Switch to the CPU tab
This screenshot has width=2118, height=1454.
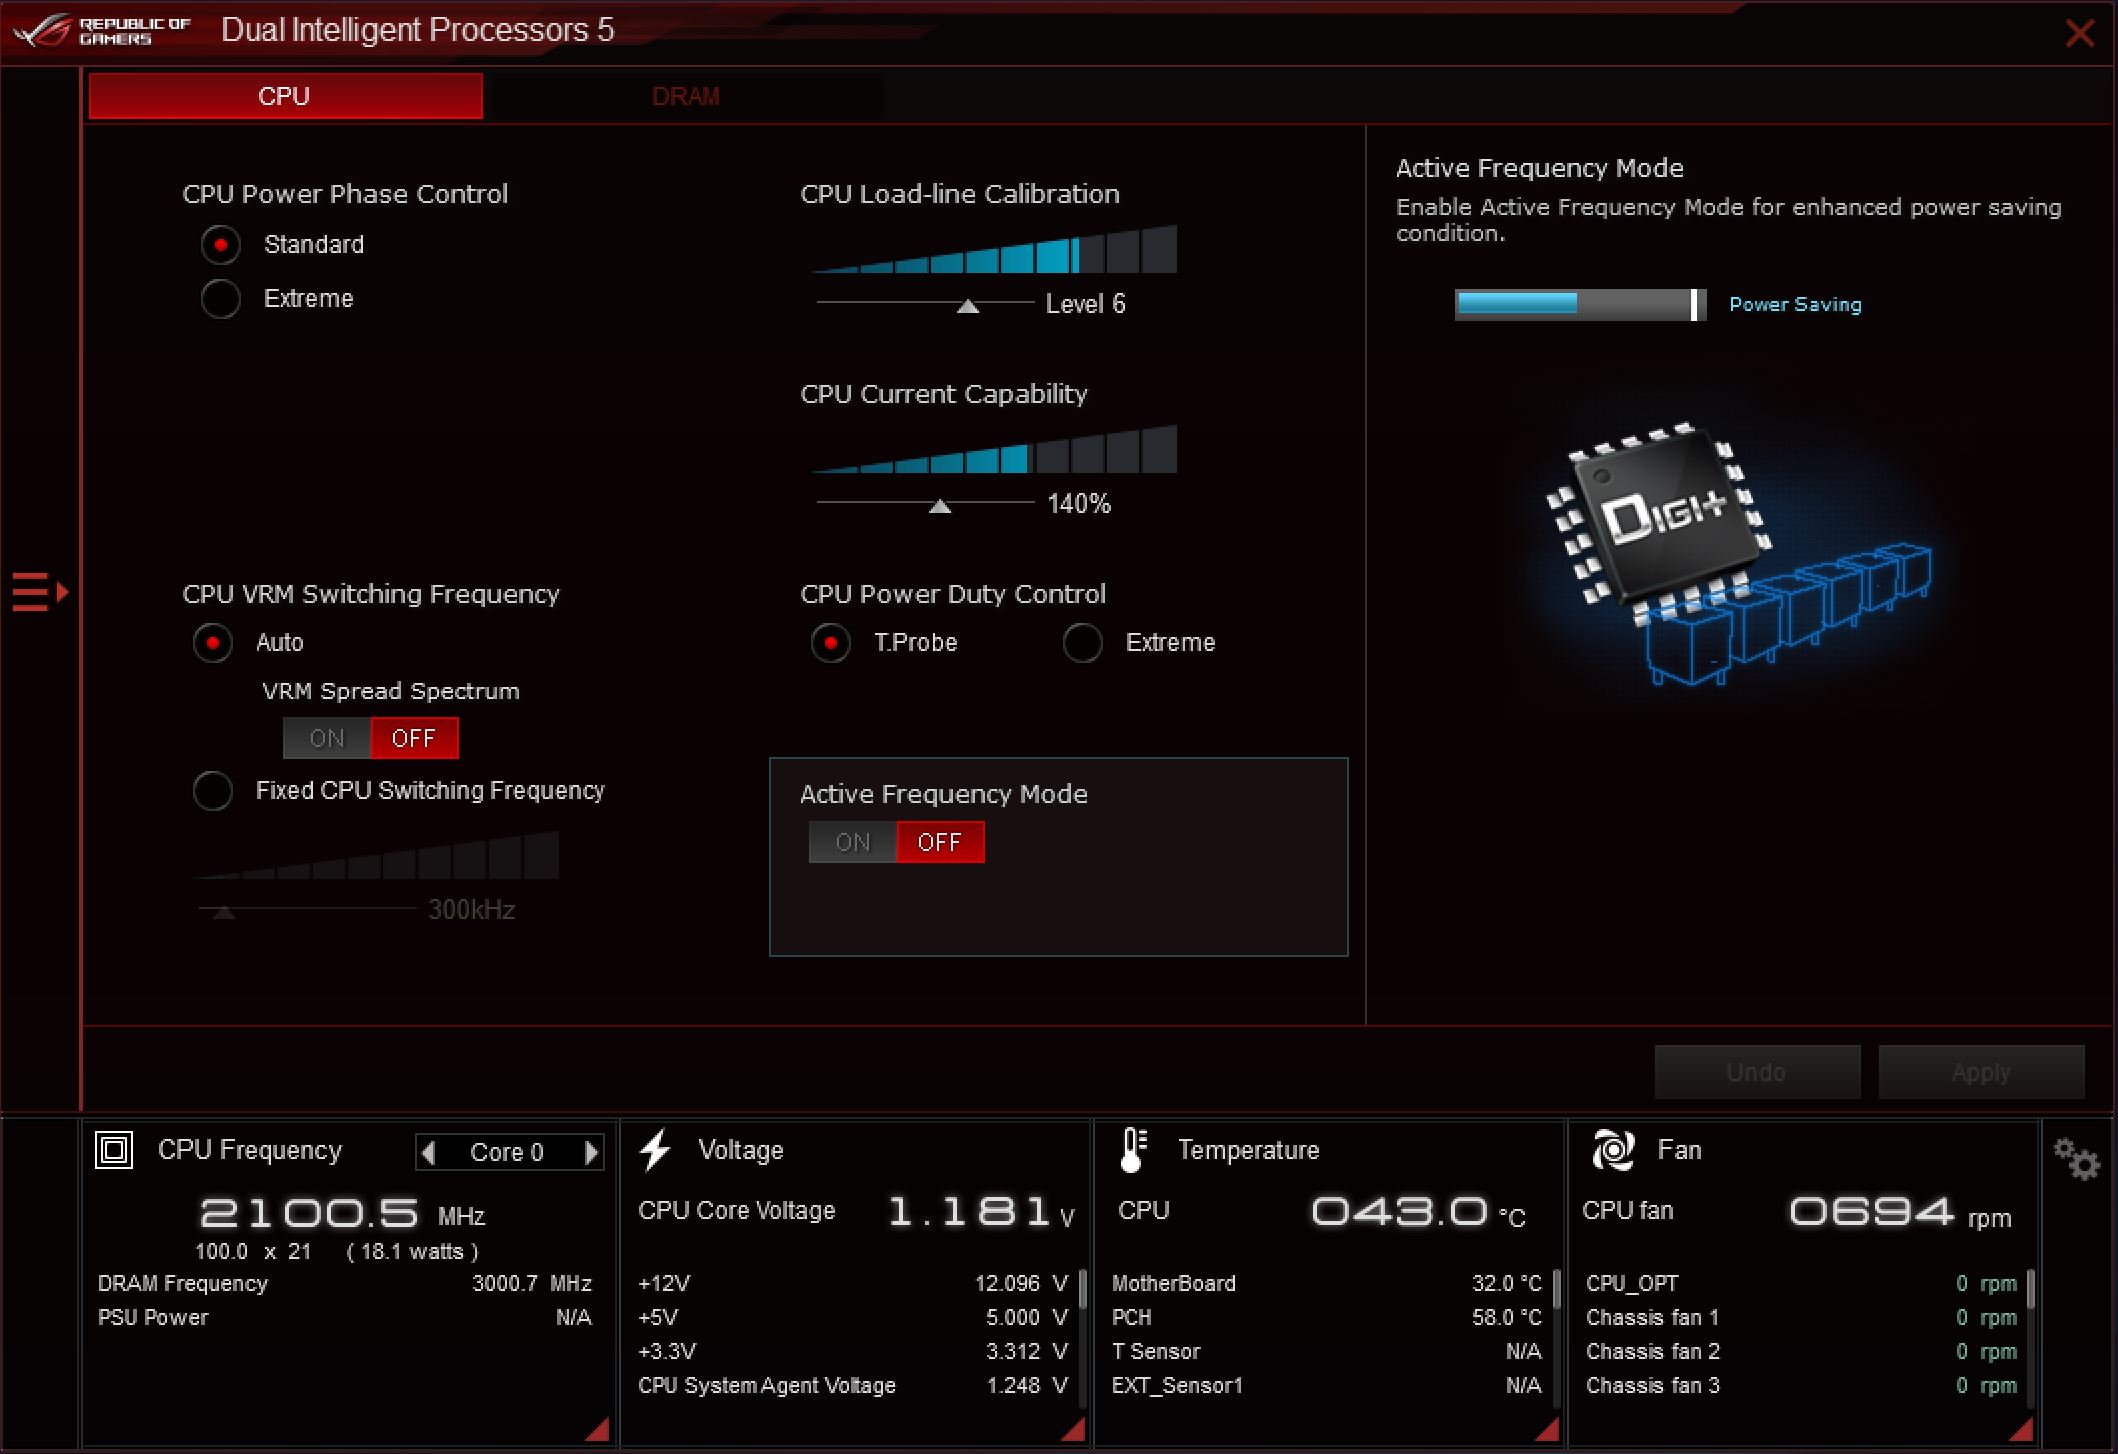click(285, 96)
